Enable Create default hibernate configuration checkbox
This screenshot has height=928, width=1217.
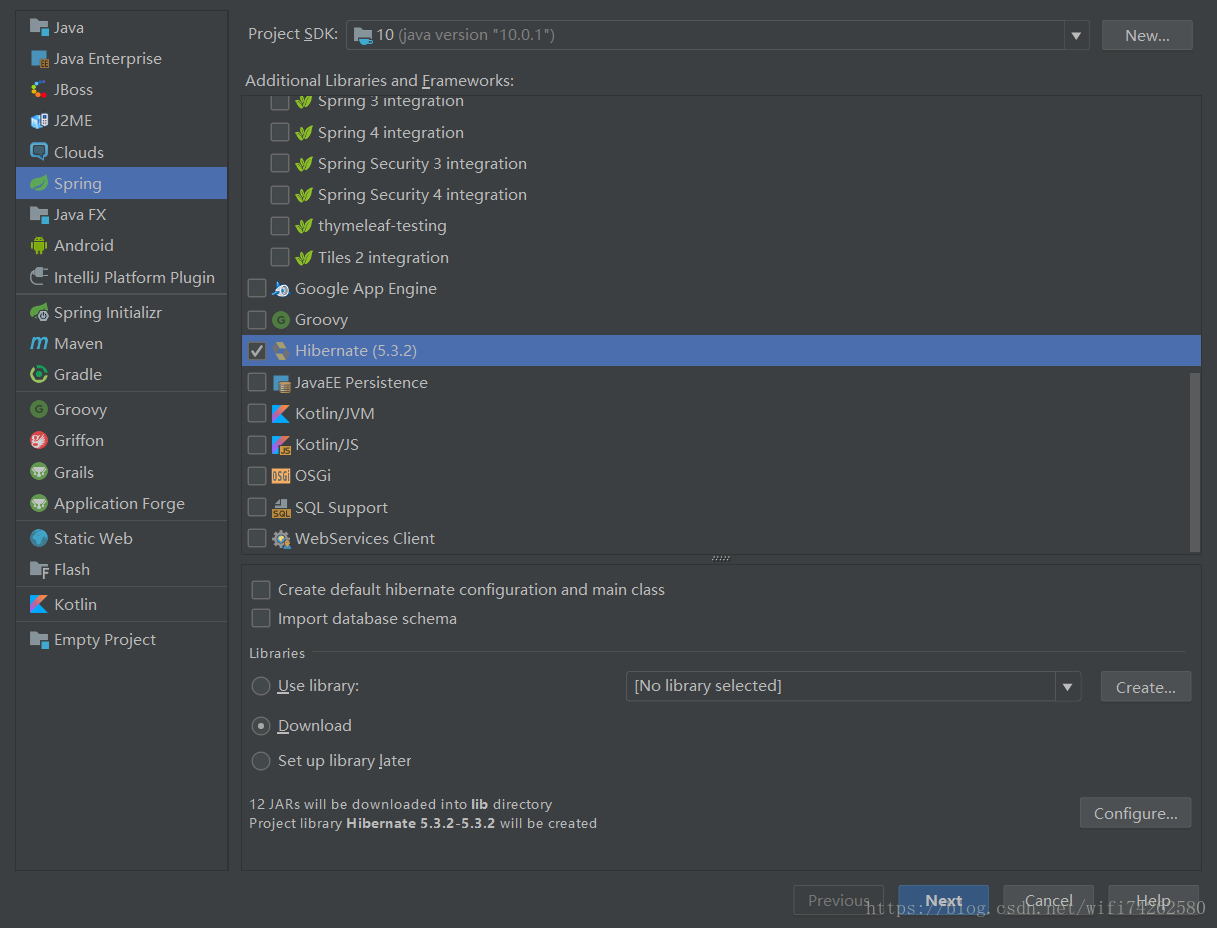pos(261,589)
